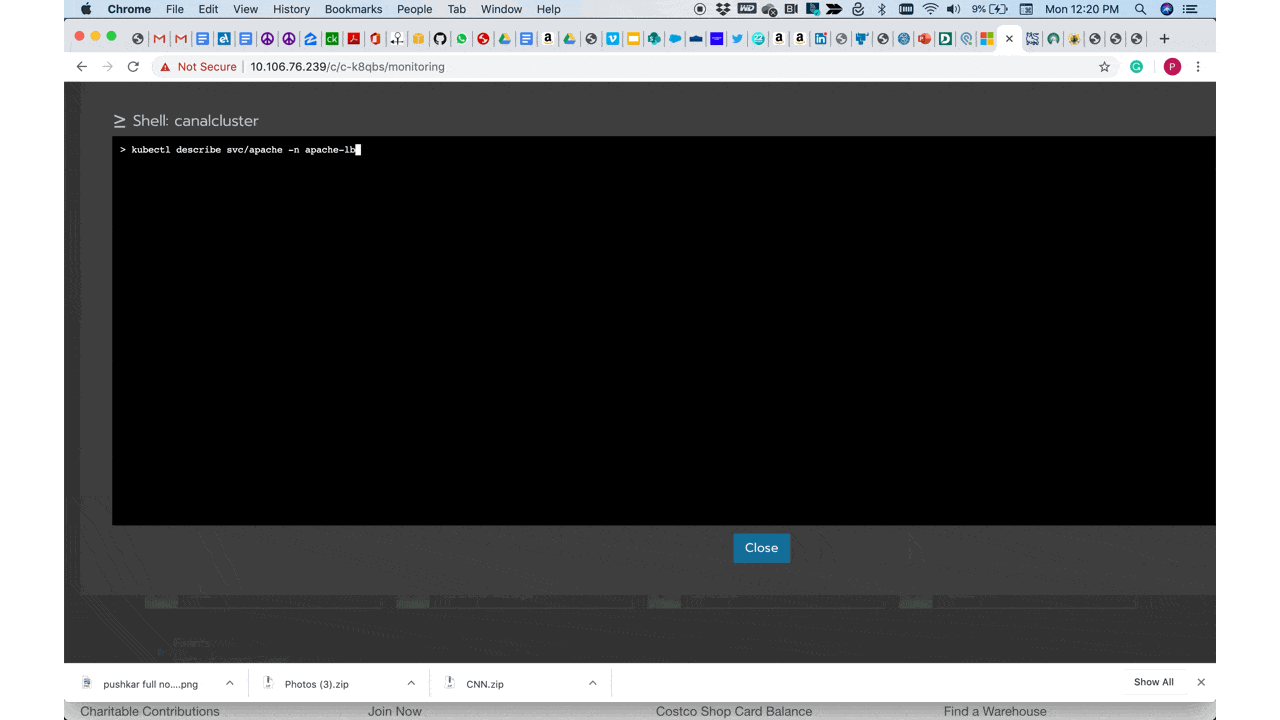1280x720 pixels.
Task: Open the Grammarly extension icon
Action: [1136, 67]
